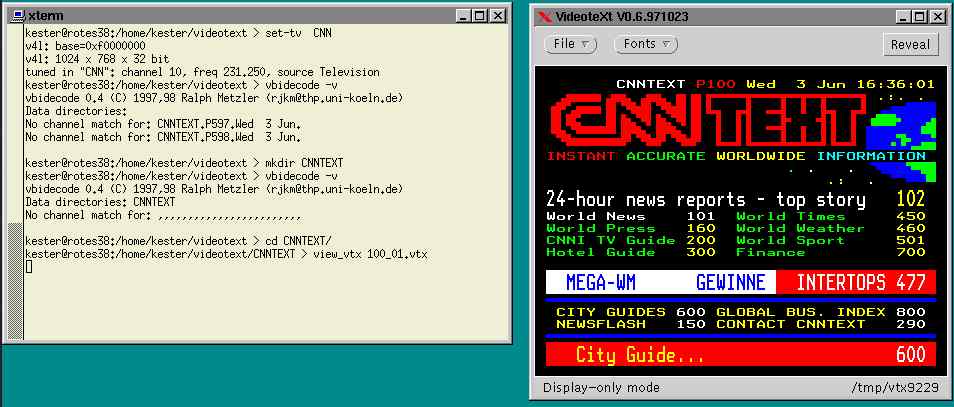Click the NEWSFLASH 150 entry
Viewport: 954px width, 407px height.
630,324
